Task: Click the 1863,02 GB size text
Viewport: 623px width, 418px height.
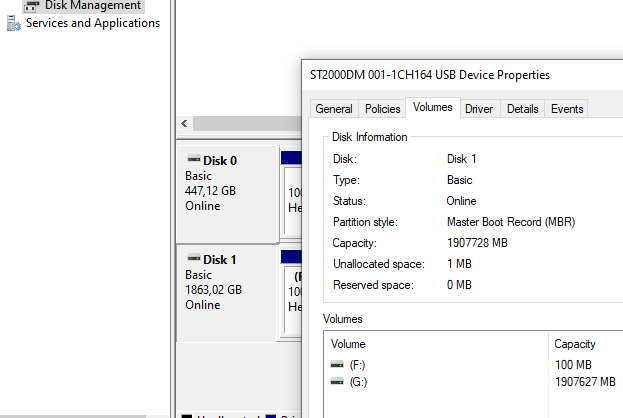Action: (213, 290)
